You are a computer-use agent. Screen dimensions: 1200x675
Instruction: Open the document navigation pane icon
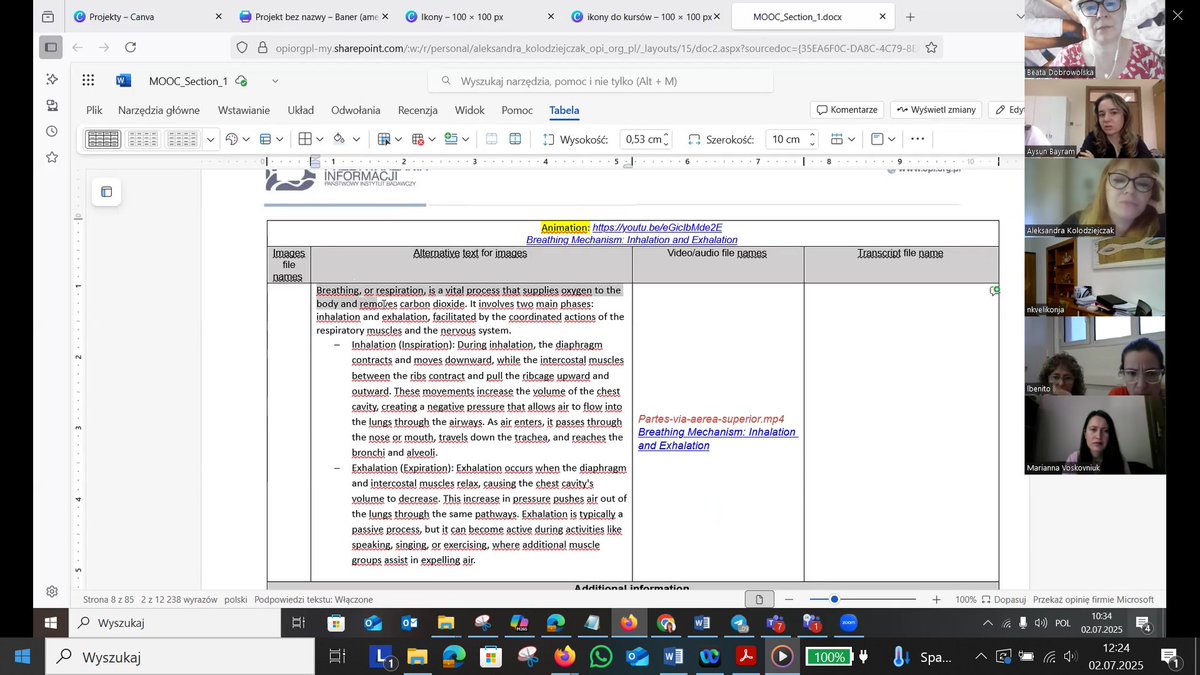[x=107, y=191]
